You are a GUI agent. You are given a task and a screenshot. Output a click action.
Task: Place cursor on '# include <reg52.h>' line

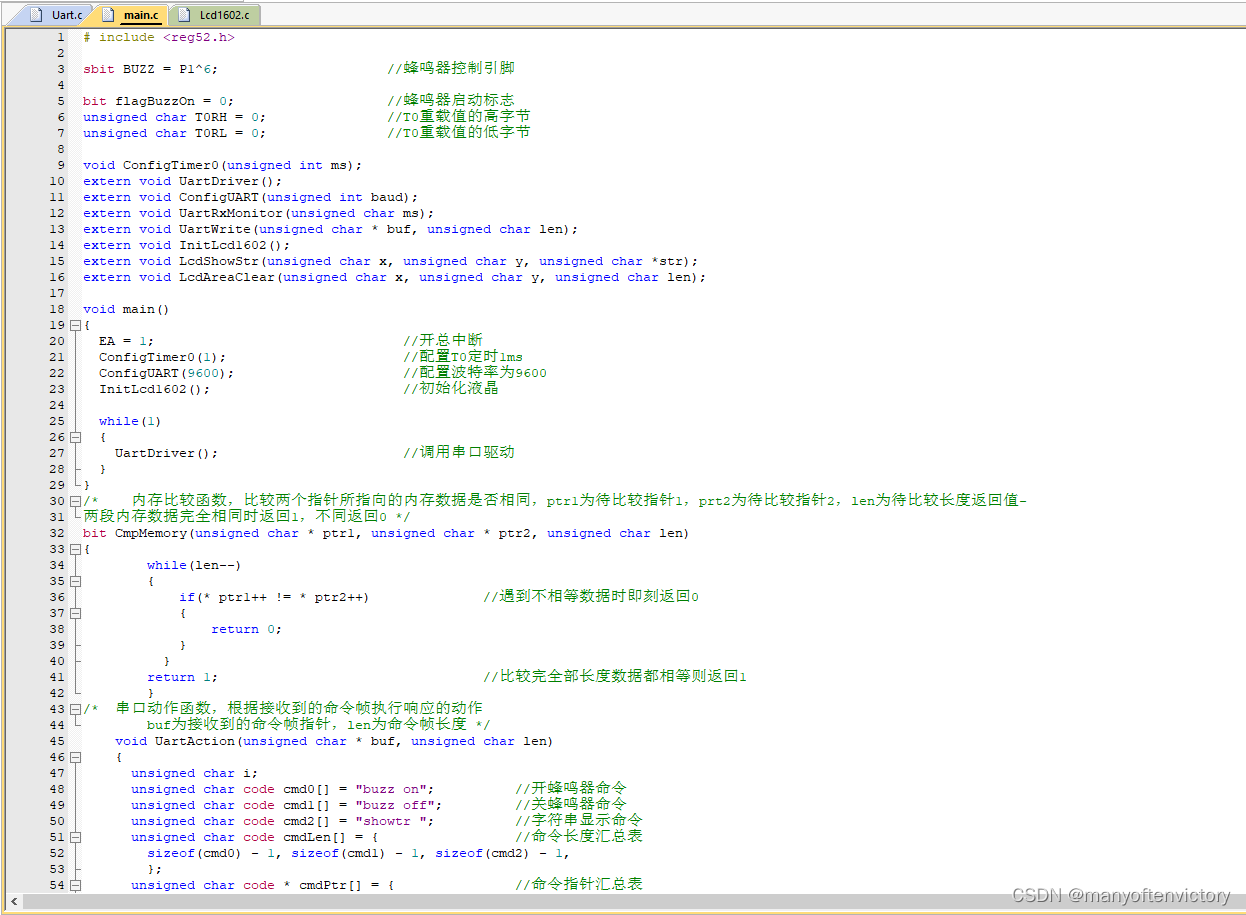click(x=159, y=37)
